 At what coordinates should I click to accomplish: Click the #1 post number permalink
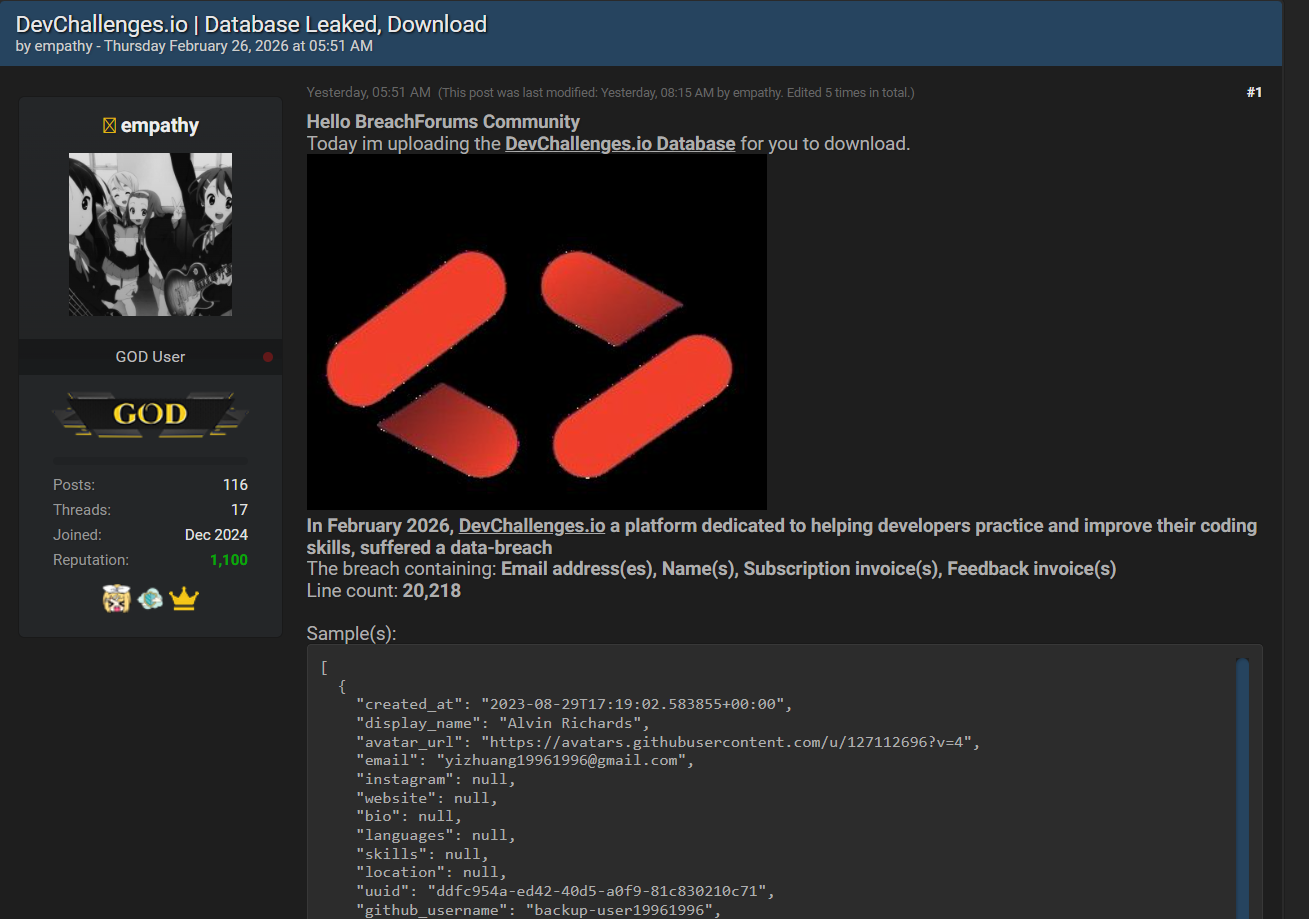(1254, 92)
